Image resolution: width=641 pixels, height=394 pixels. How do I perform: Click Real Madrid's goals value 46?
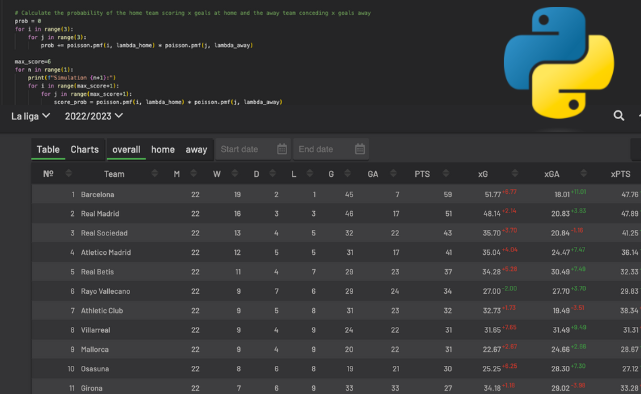349,214
